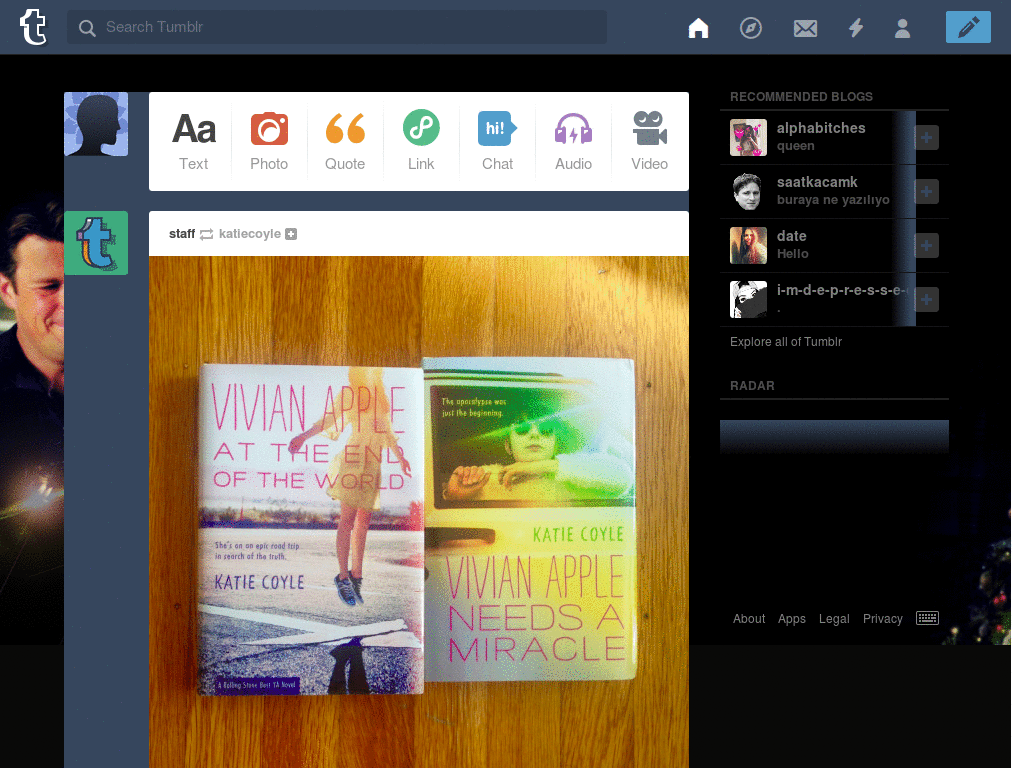The width and height of the screenshot is (1024, 768).
Task: Click the alphabitches avatar thumbnail
Action: (748, 137)
